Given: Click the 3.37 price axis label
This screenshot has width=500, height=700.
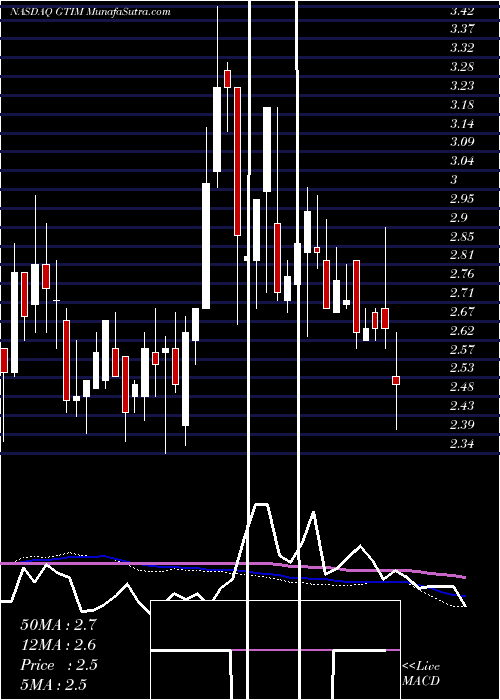Looking at the screenshot, I should [462, 29].
